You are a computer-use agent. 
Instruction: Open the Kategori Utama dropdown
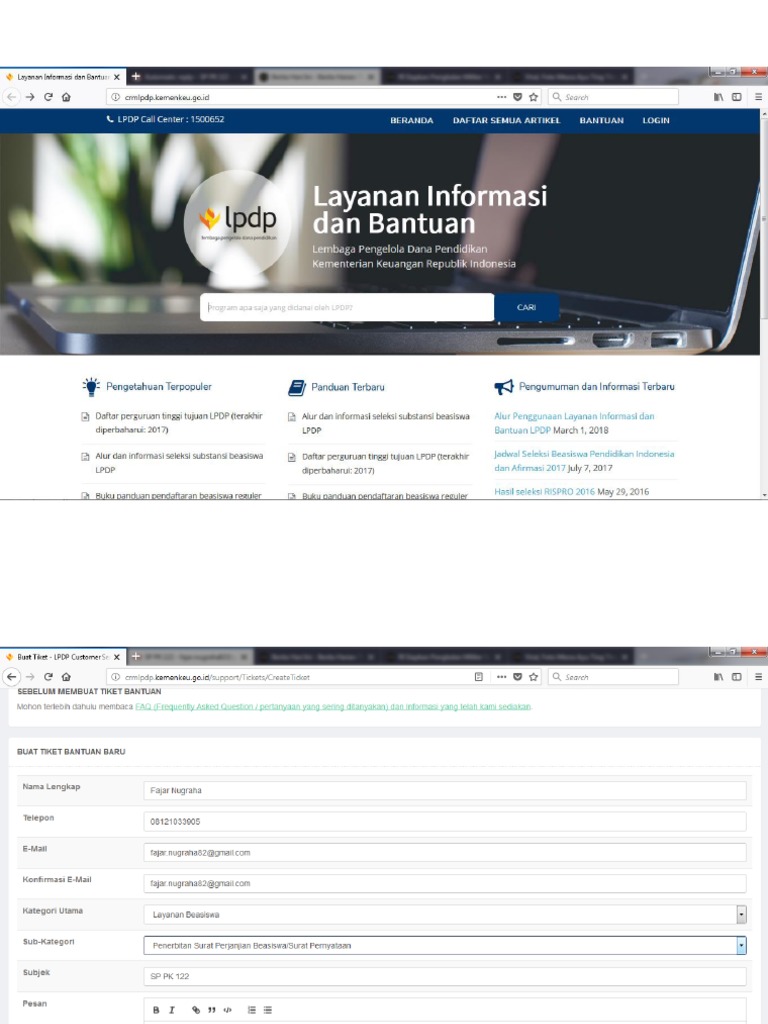(445, 914)
